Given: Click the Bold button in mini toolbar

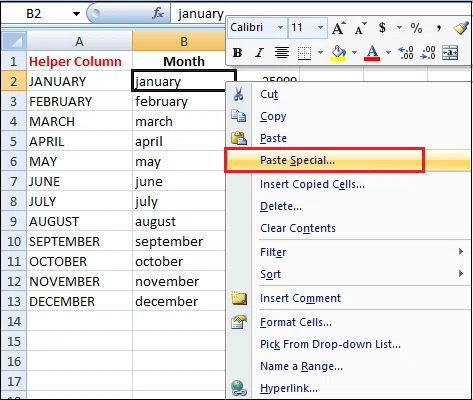Looking at the screenshot, I should (x=237, y=53).
